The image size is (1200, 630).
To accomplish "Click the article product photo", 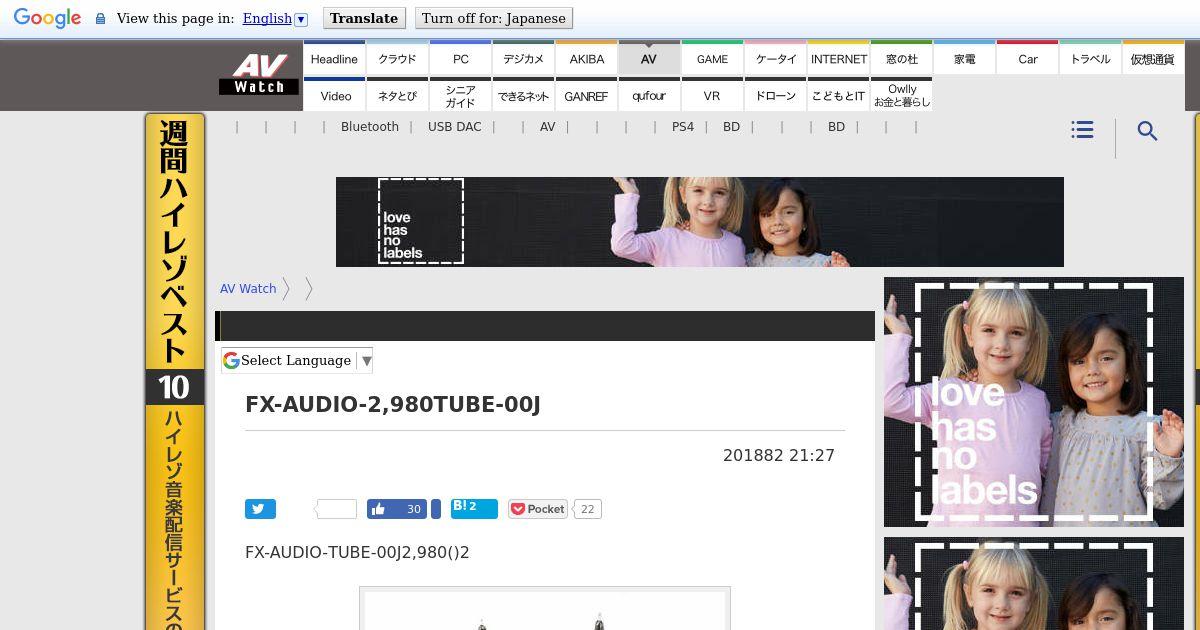I will tap(545, 608).
